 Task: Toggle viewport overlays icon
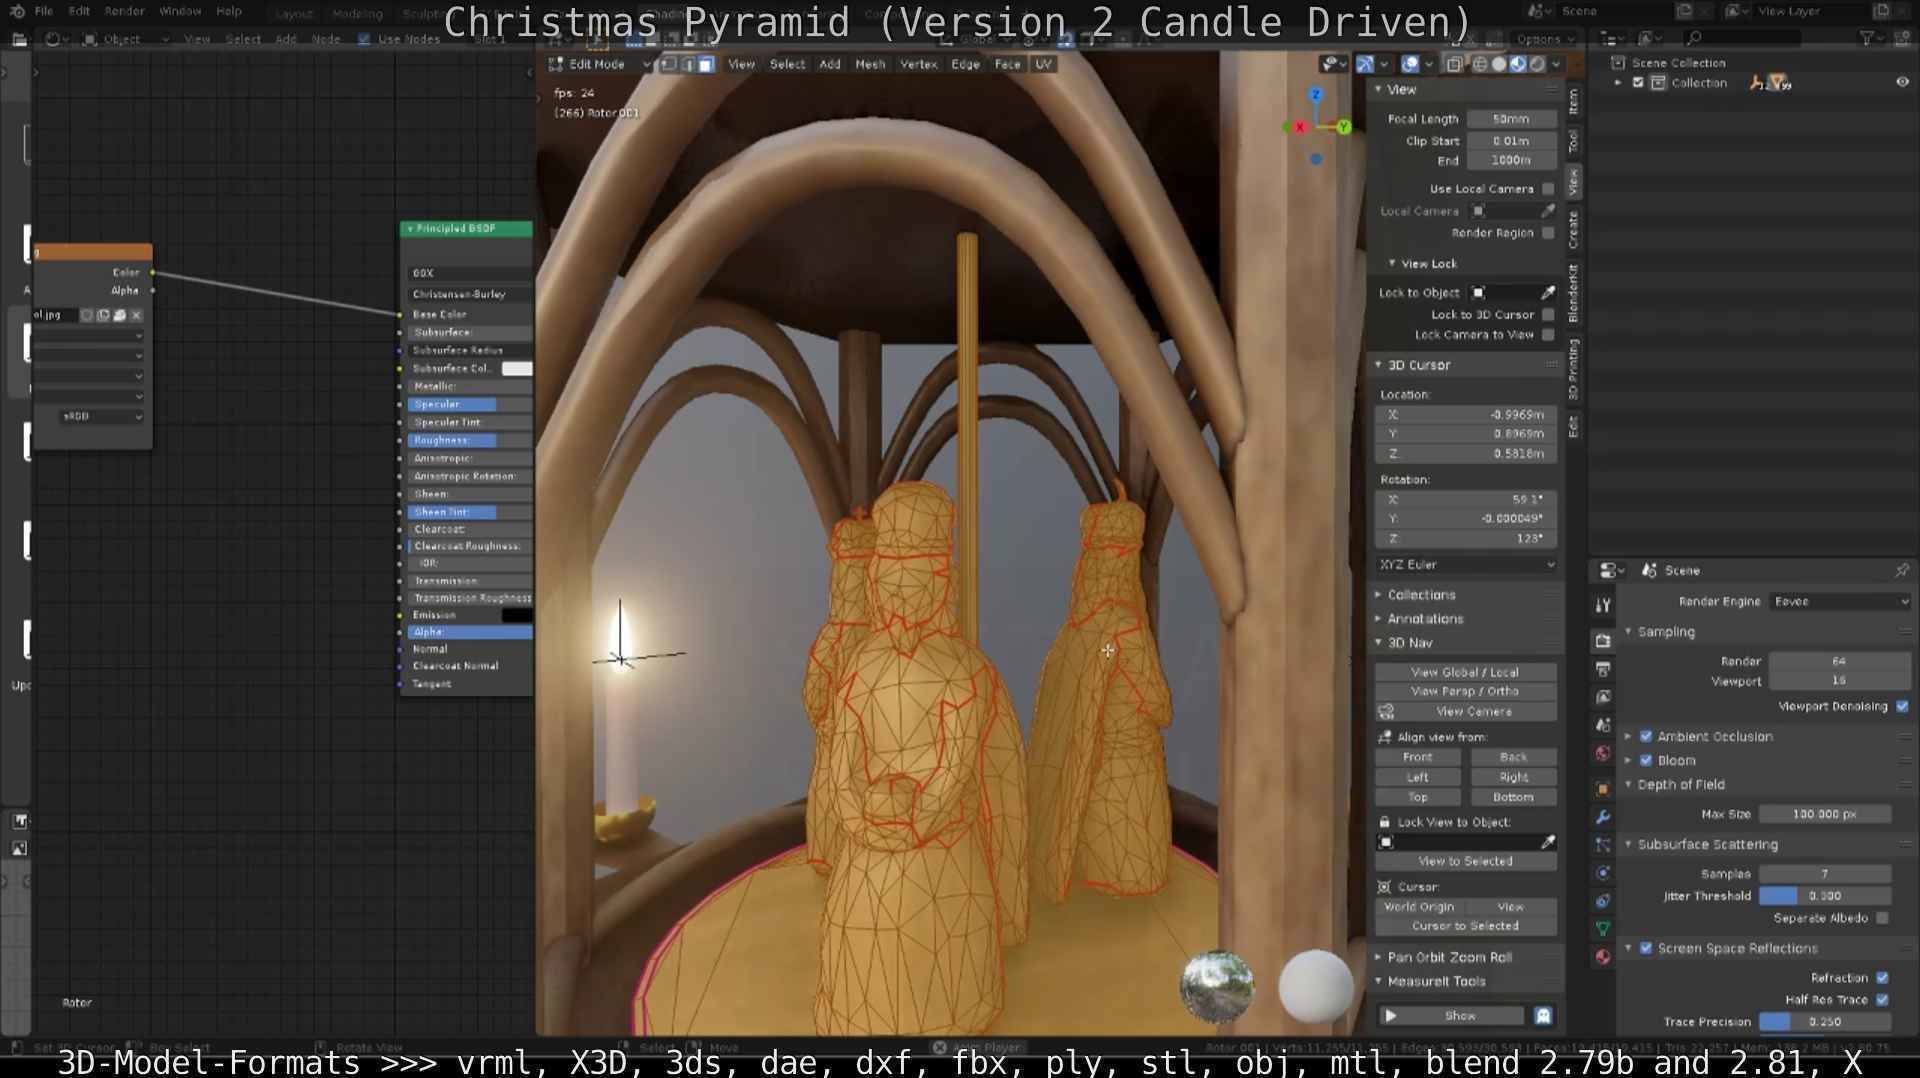tap(1410, 64)
